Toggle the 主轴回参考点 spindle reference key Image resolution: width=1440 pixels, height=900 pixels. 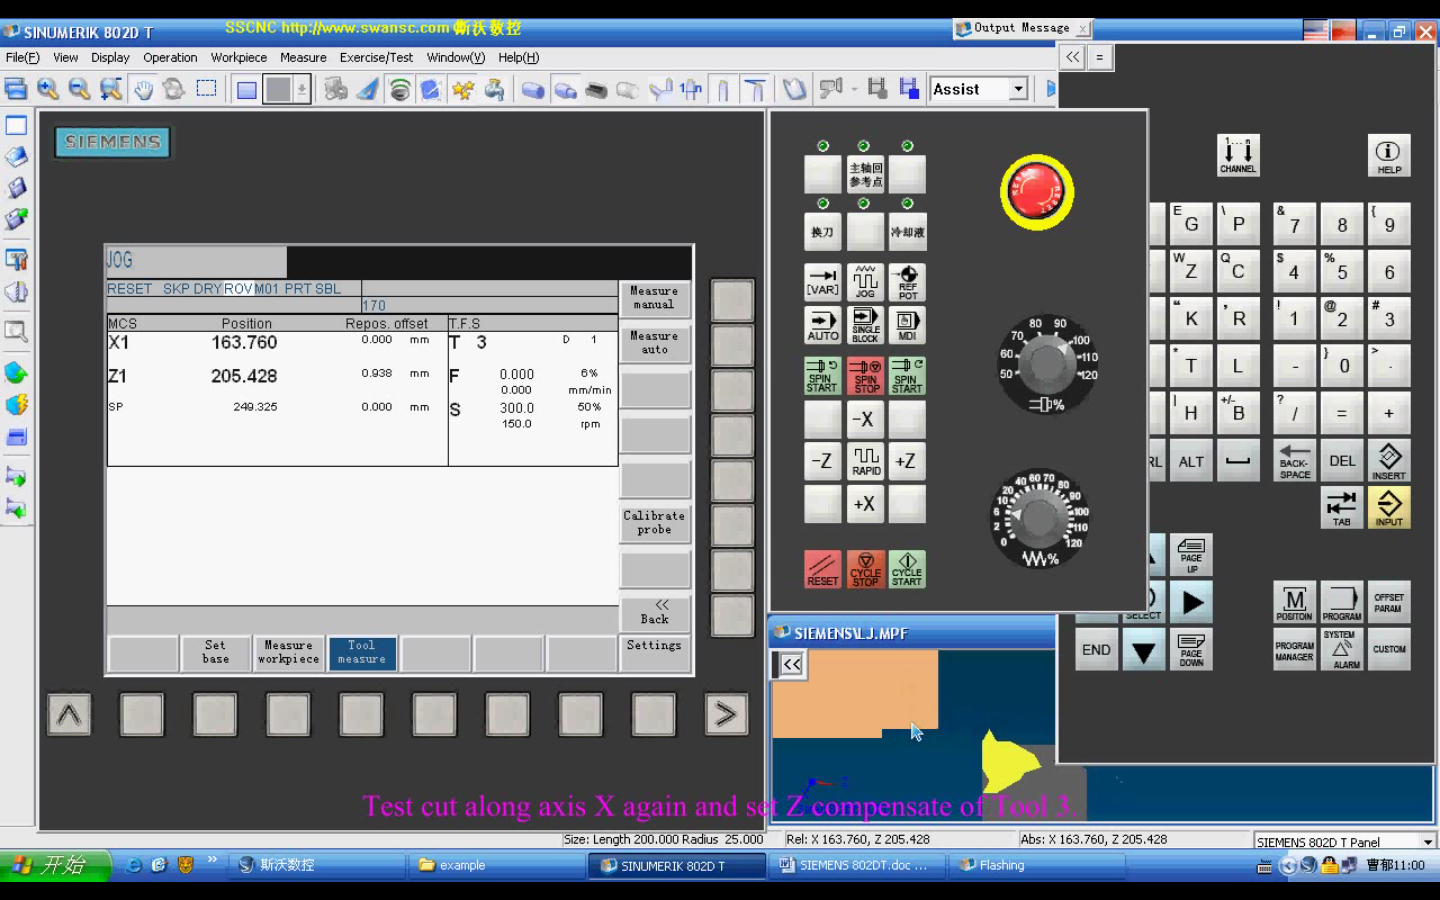click(x=865, y=174)
